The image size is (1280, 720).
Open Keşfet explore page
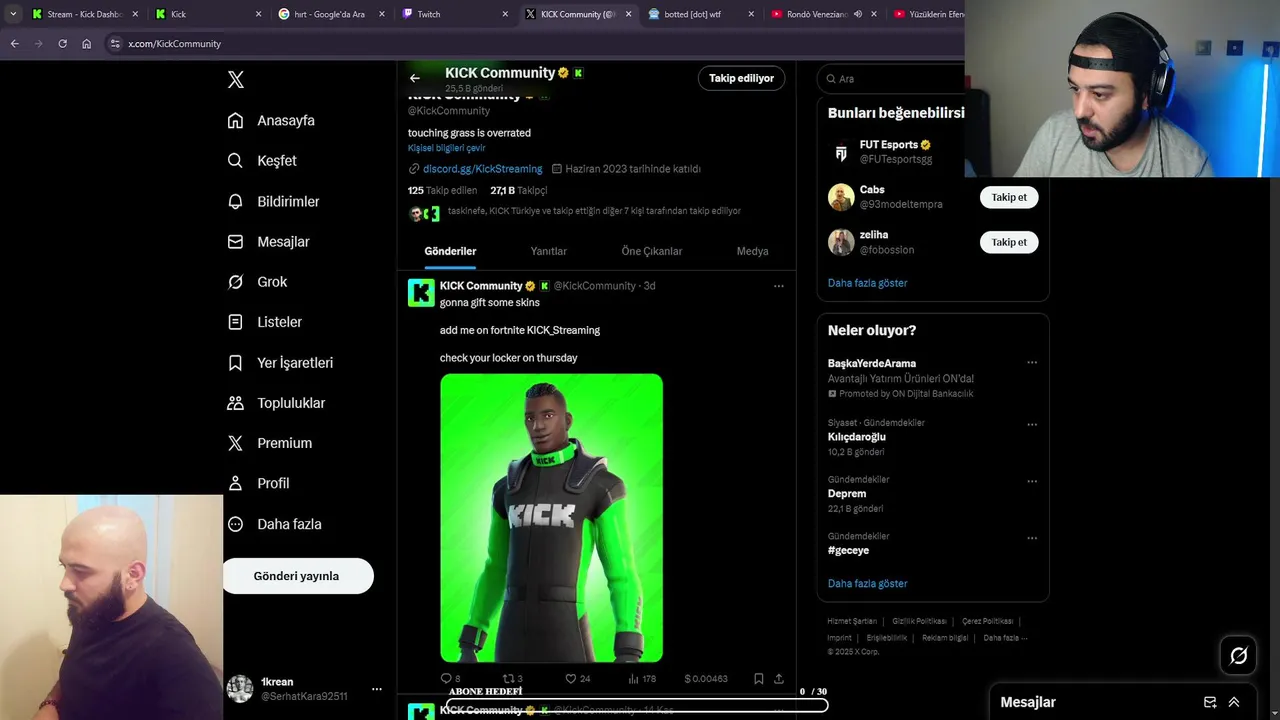(262, 160)
